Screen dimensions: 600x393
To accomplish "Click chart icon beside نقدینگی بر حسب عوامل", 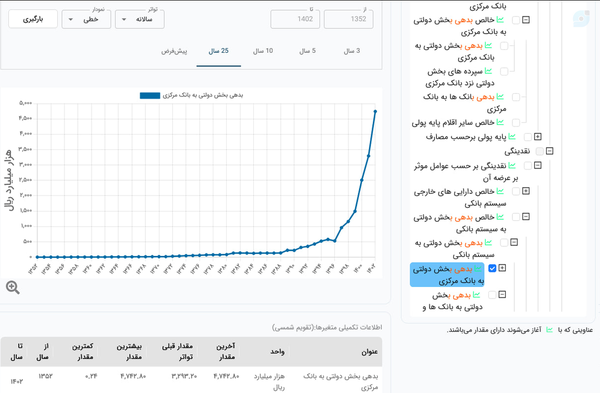I will (x=512, y=166).
